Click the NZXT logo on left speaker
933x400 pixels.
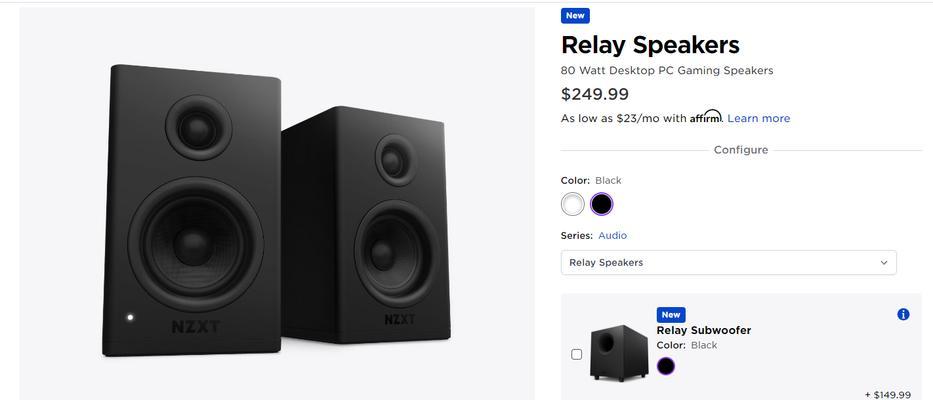196,327
